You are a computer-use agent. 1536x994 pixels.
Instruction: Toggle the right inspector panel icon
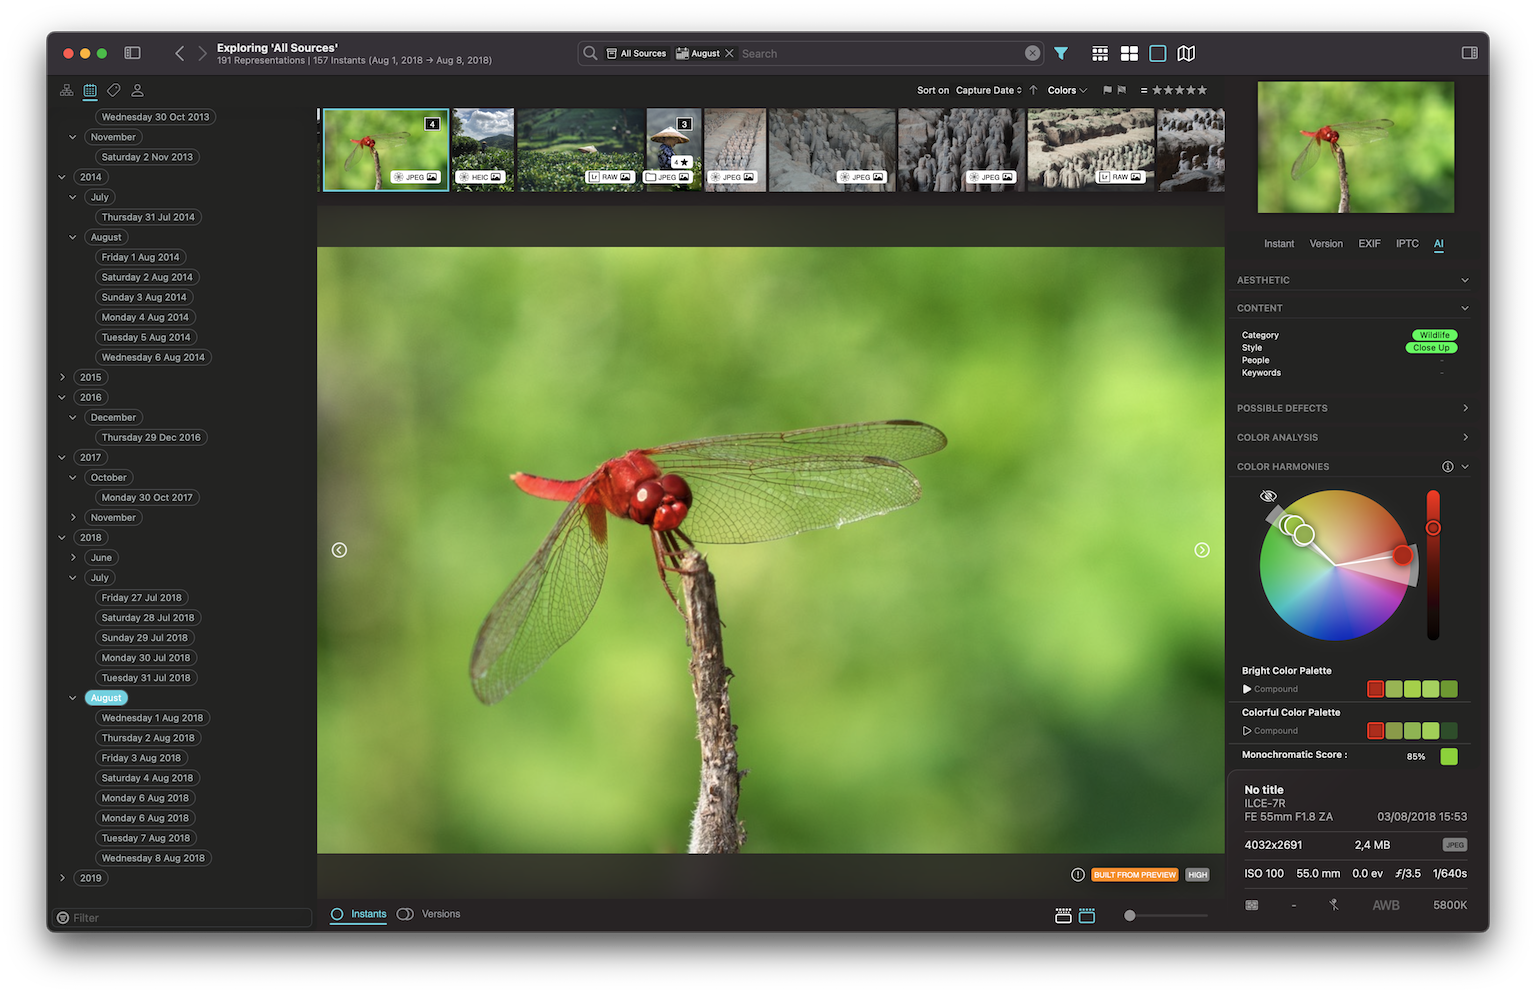(1469, 53)
